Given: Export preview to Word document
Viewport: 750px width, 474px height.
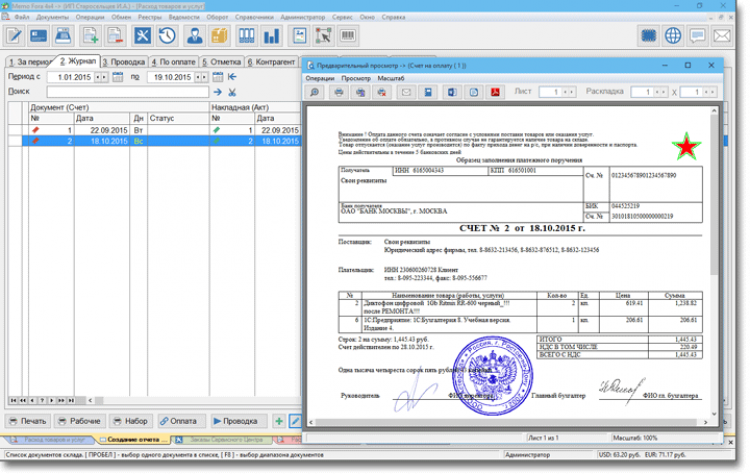Looking at the screenshot, I should click(451, 92).
